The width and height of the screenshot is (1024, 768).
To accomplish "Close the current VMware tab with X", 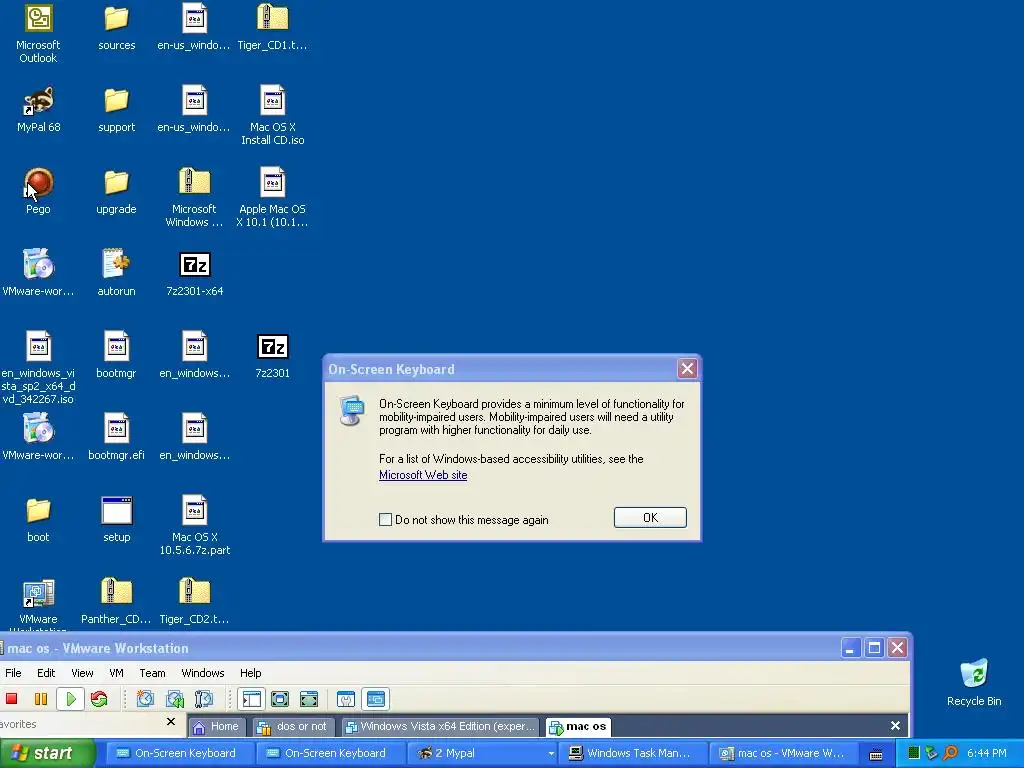I will coord(895,726).
